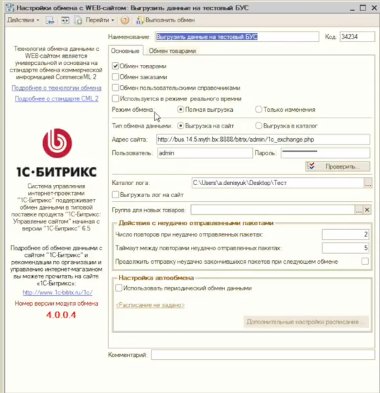This screenshot has width=380, height=393.
Task: Click the second toolbar icon before Перейти
Action: point(65,20)
